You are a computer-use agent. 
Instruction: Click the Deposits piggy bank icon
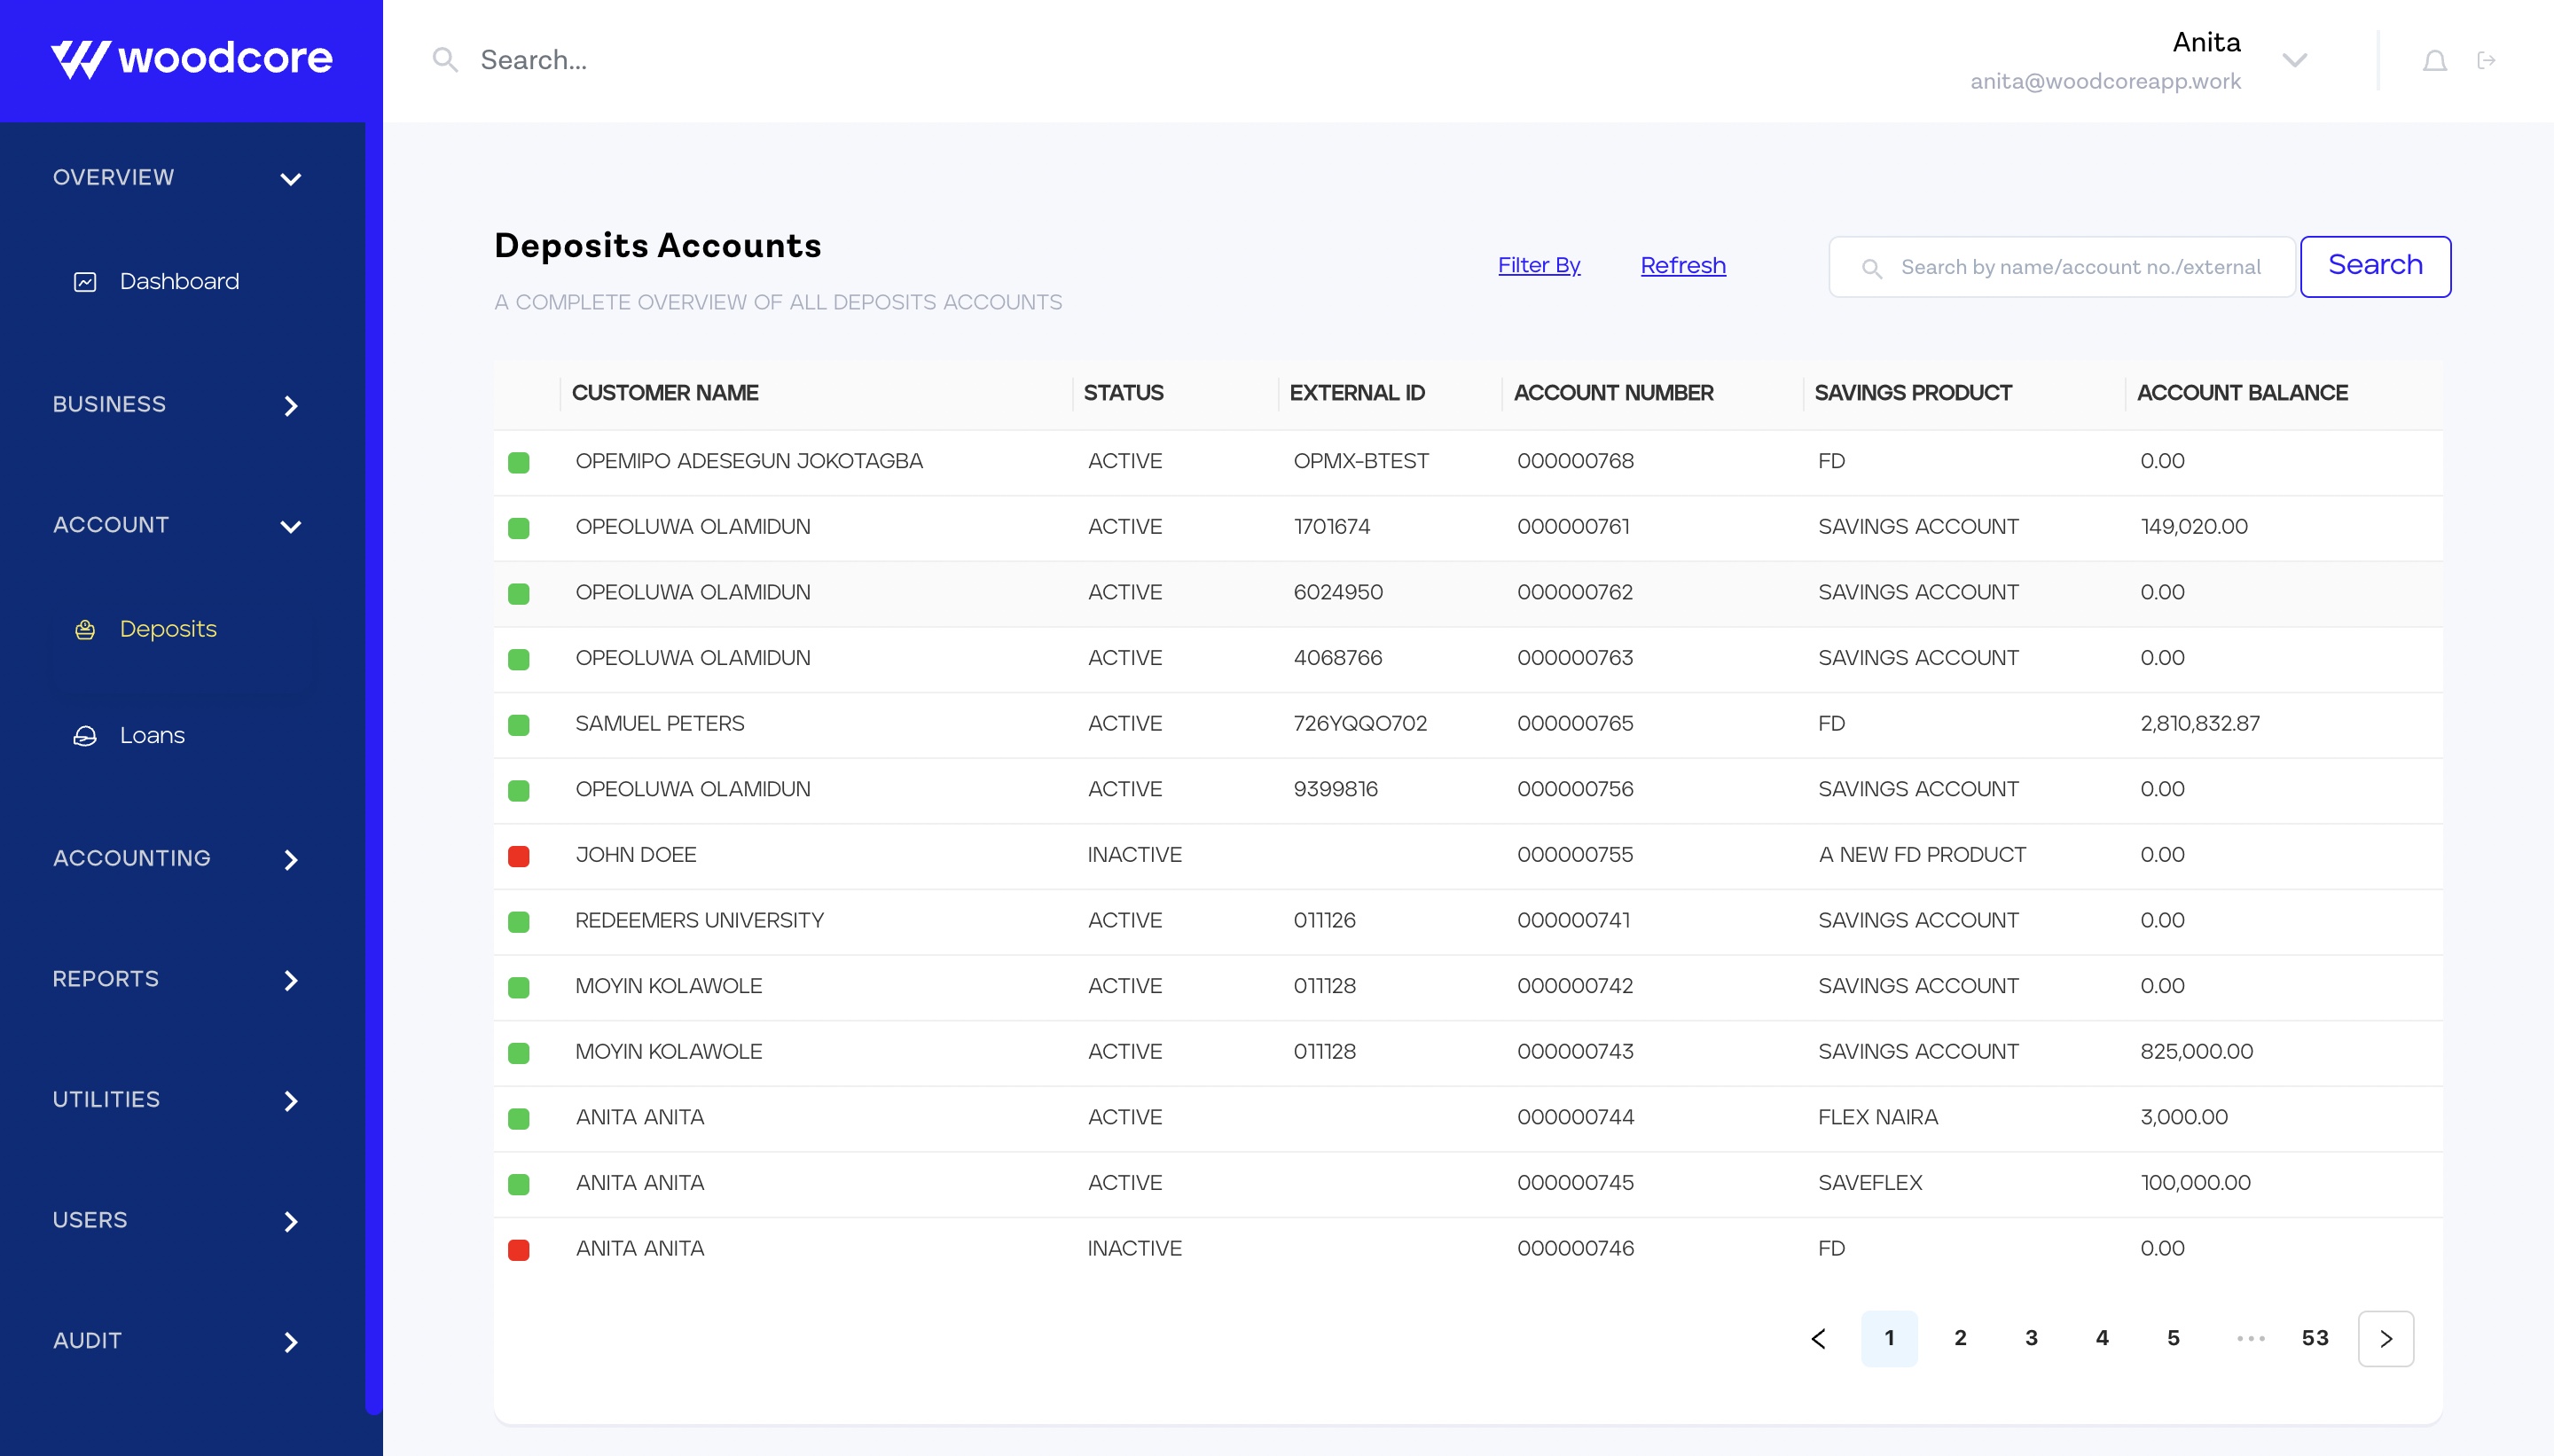85,629
